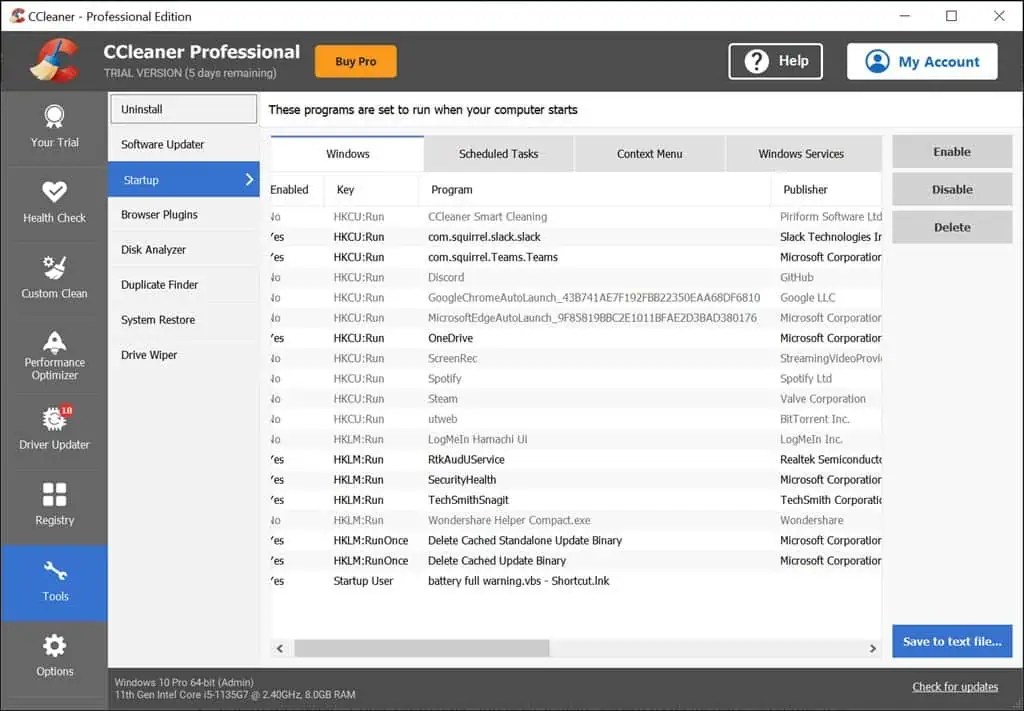Save startup list to text file
Viewport: 1024px width, 711px height.
click(x=951, y=641)
